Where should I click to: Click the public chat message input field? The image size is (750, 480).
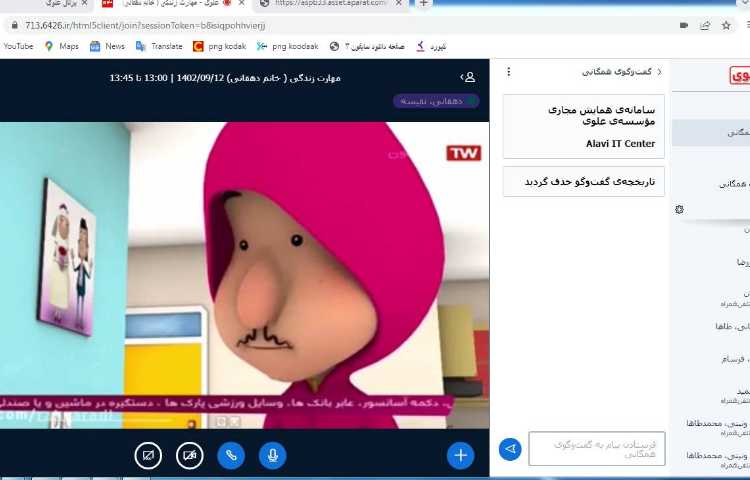point(596,448)
